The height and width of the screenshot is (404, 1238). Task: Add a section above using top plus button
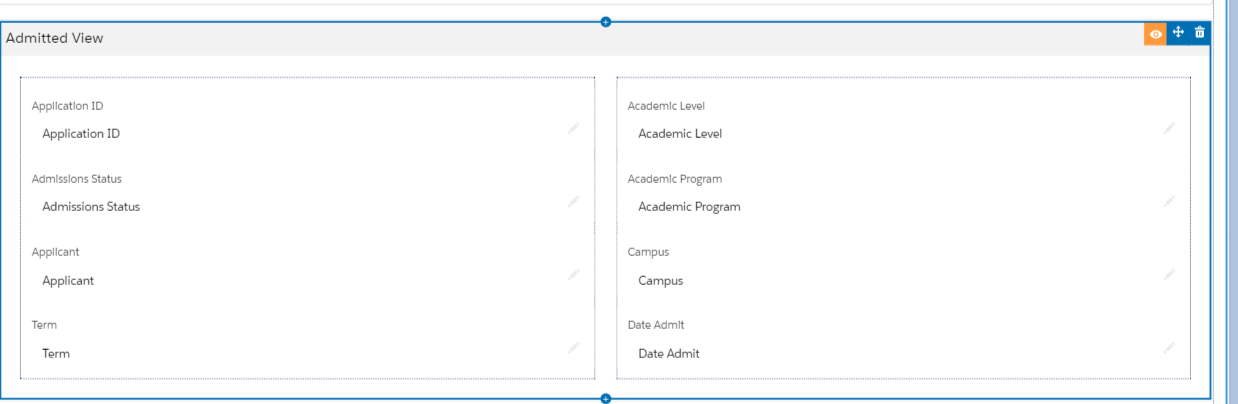tap(606, 21)
